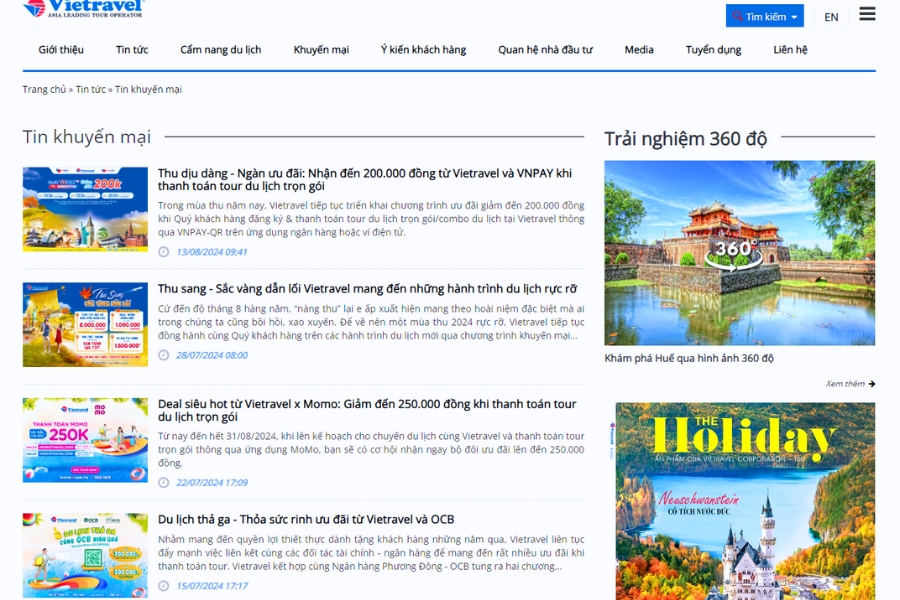
Task: Open Du lịch thả ga OCB article
Action: click(306, 520)
